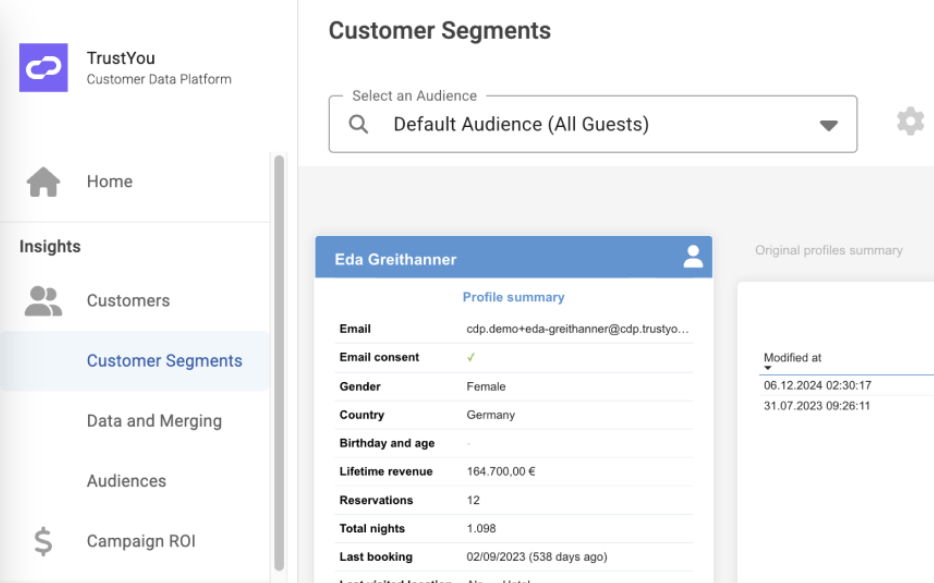Click the Eda Greithanner card header
Image resolution: width=934 pixels, height=583 pixels.
(500, 259)
